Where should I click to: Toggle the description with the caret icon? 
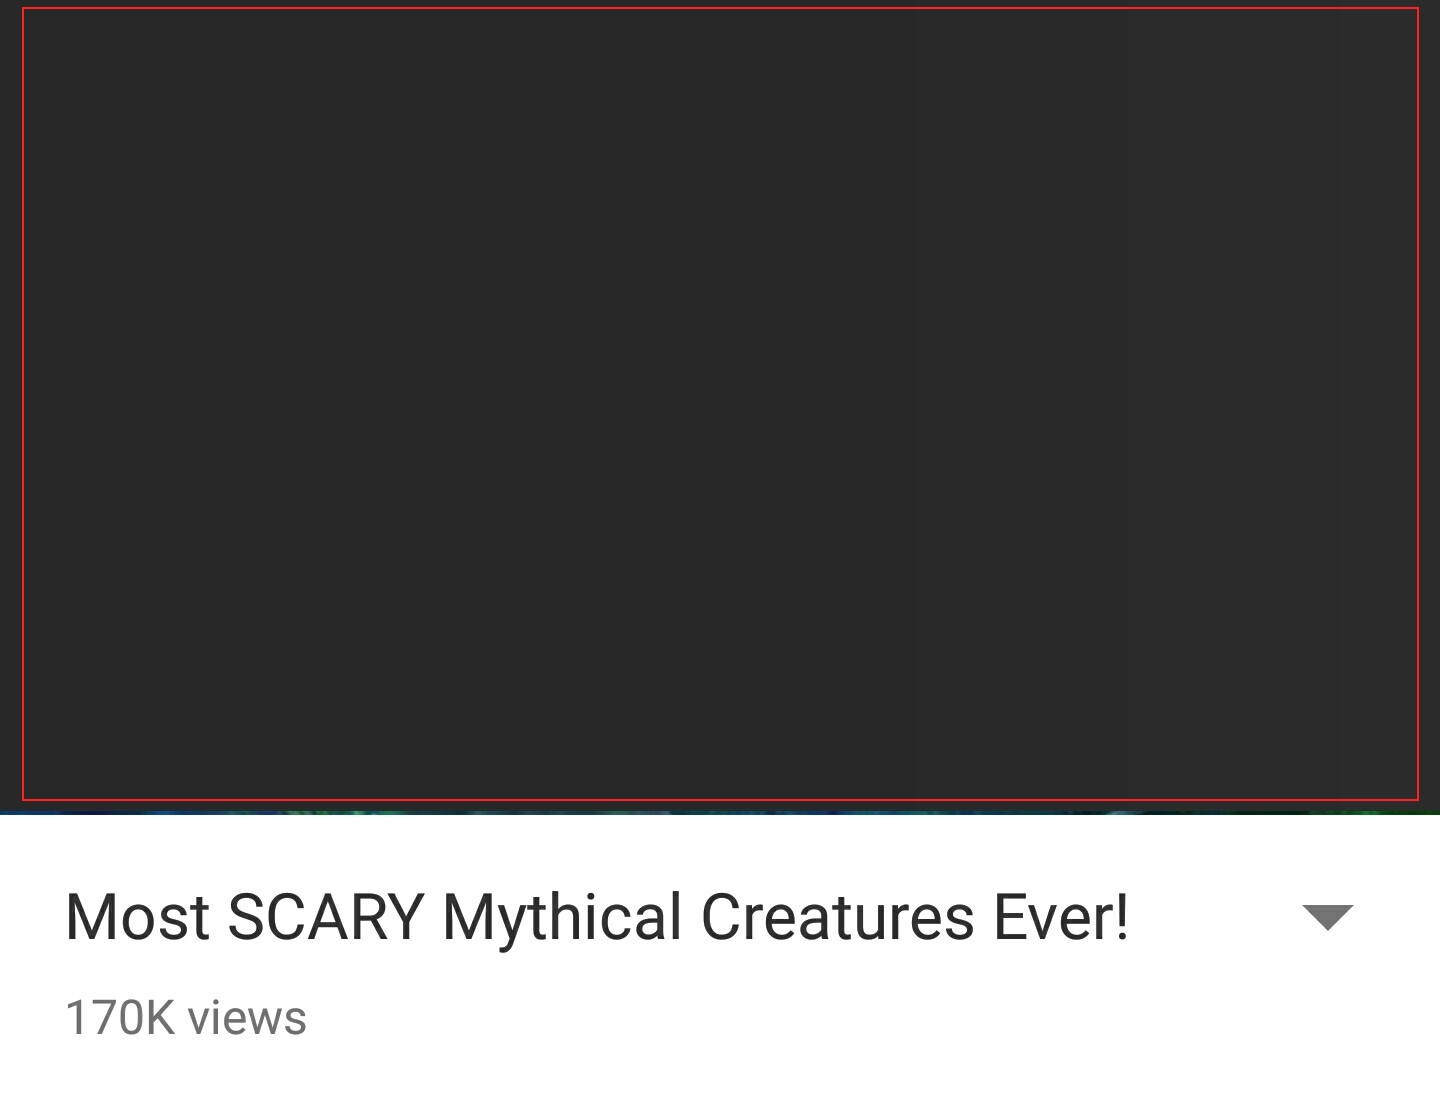(1327, 917)
